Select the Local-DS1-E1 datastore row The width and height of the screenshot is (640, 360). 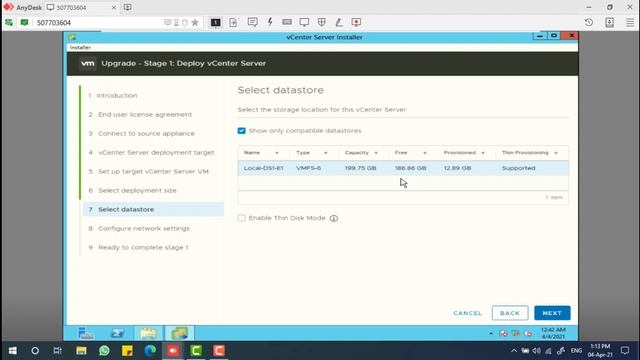pos(403,168)
